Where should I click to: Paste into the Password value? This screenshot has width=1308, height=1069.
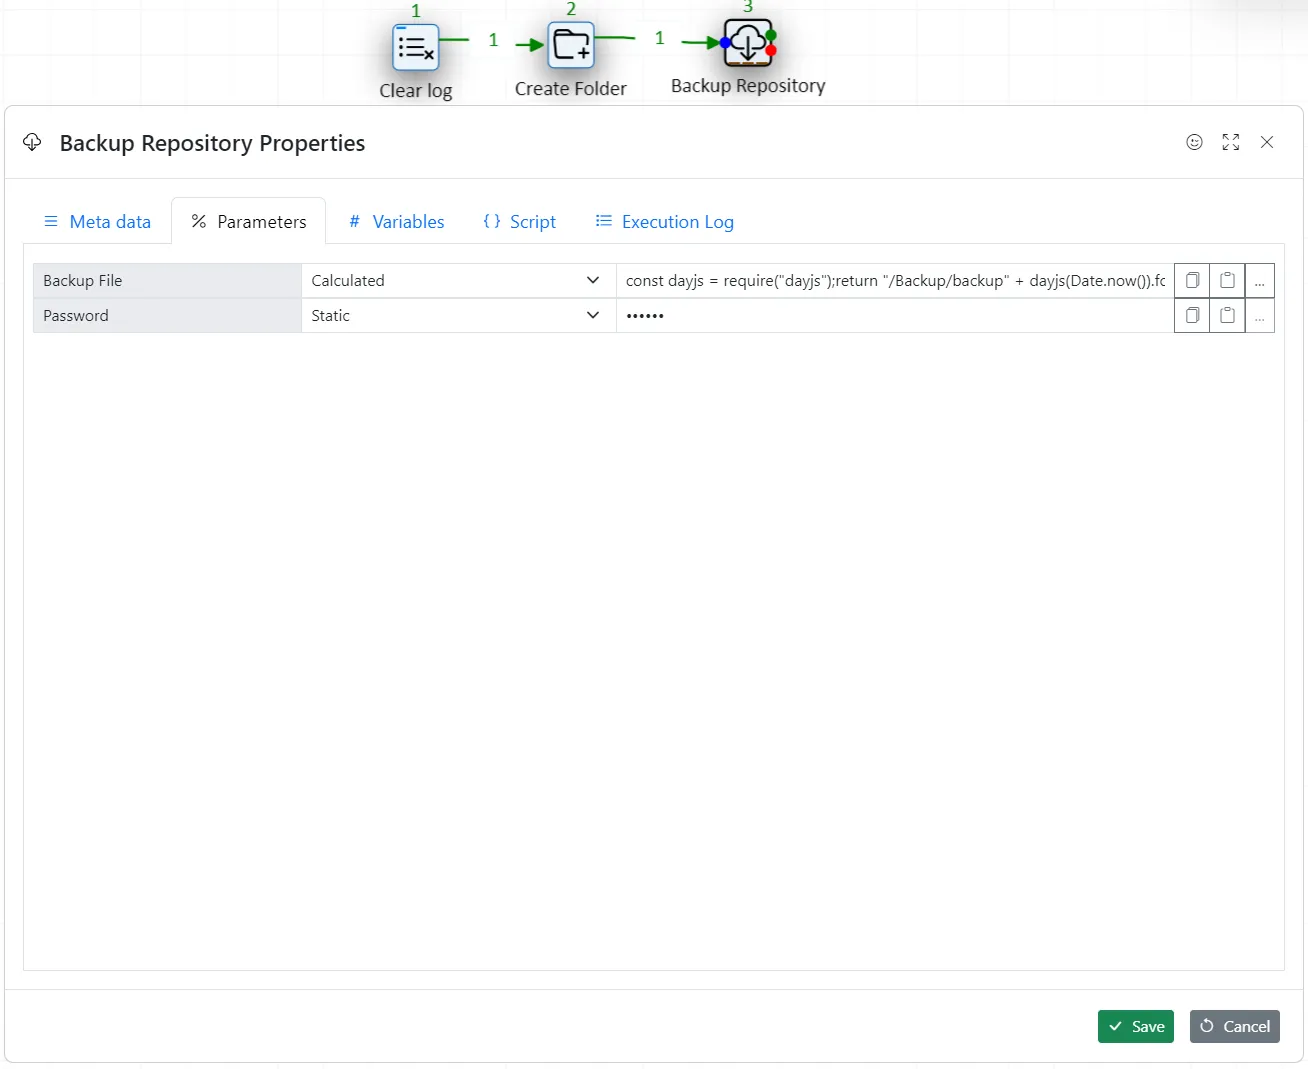click(x=1227, y=316)
